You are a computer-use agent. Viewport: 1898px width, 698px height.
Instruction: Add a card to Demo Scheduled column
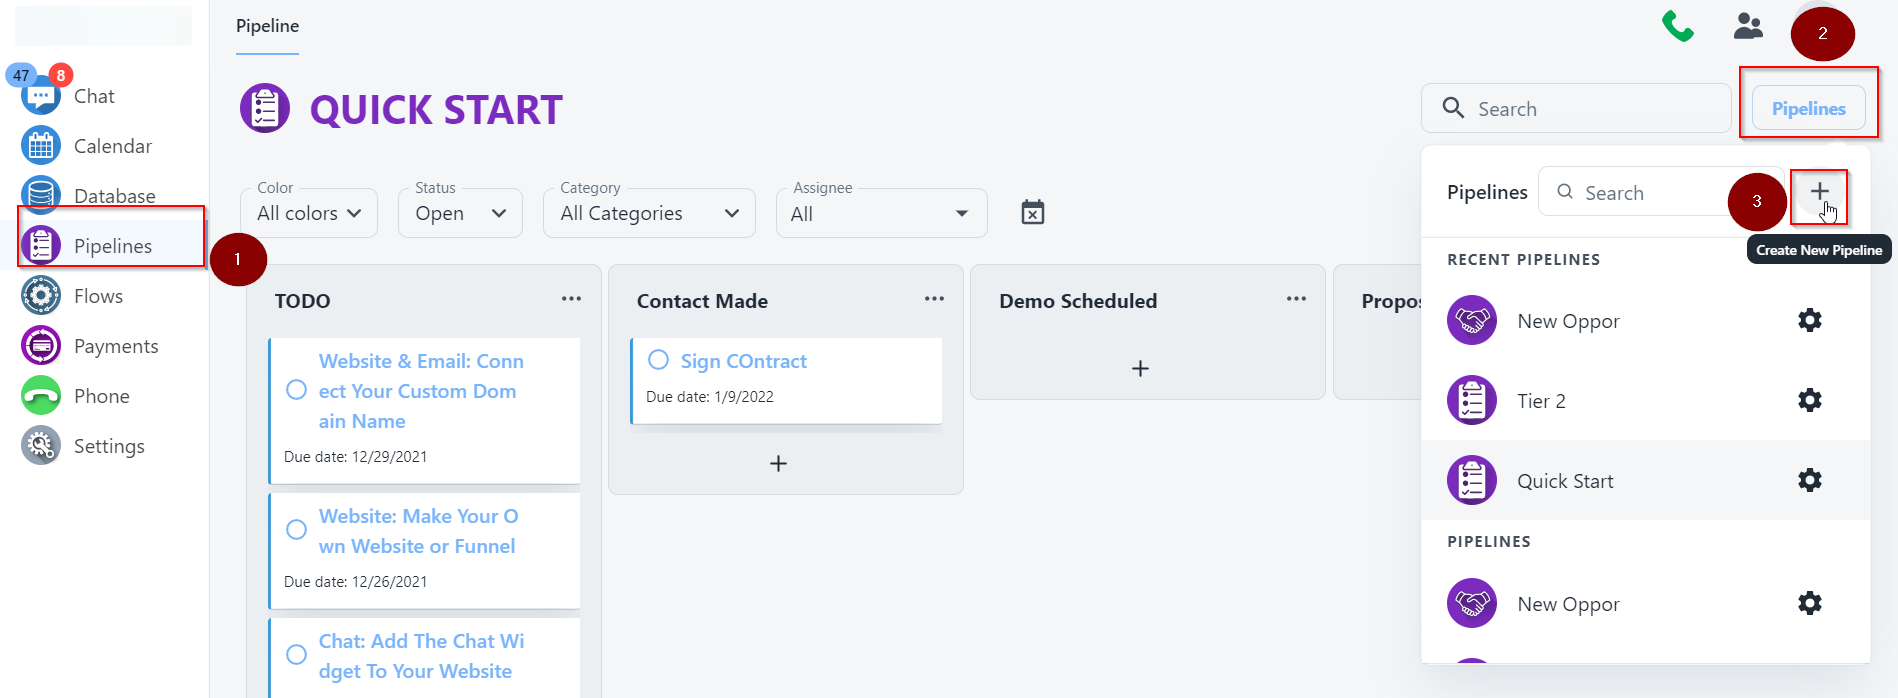[x=1140, y=369]
